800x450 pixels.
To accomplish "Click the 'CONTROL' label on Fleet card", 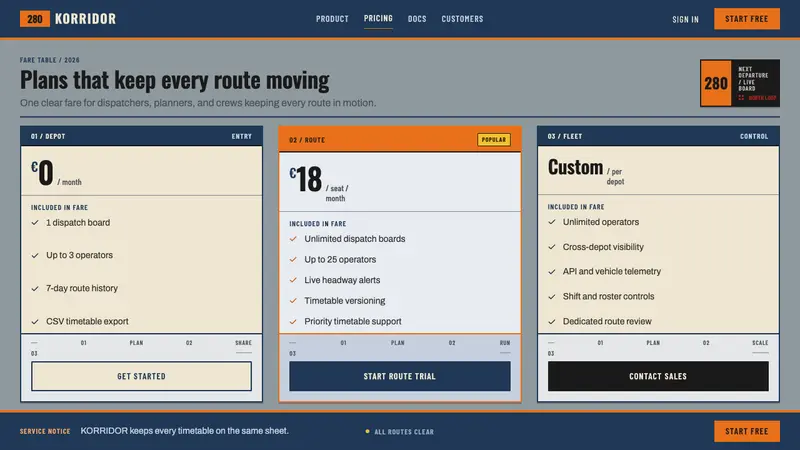I will (754, 136).
